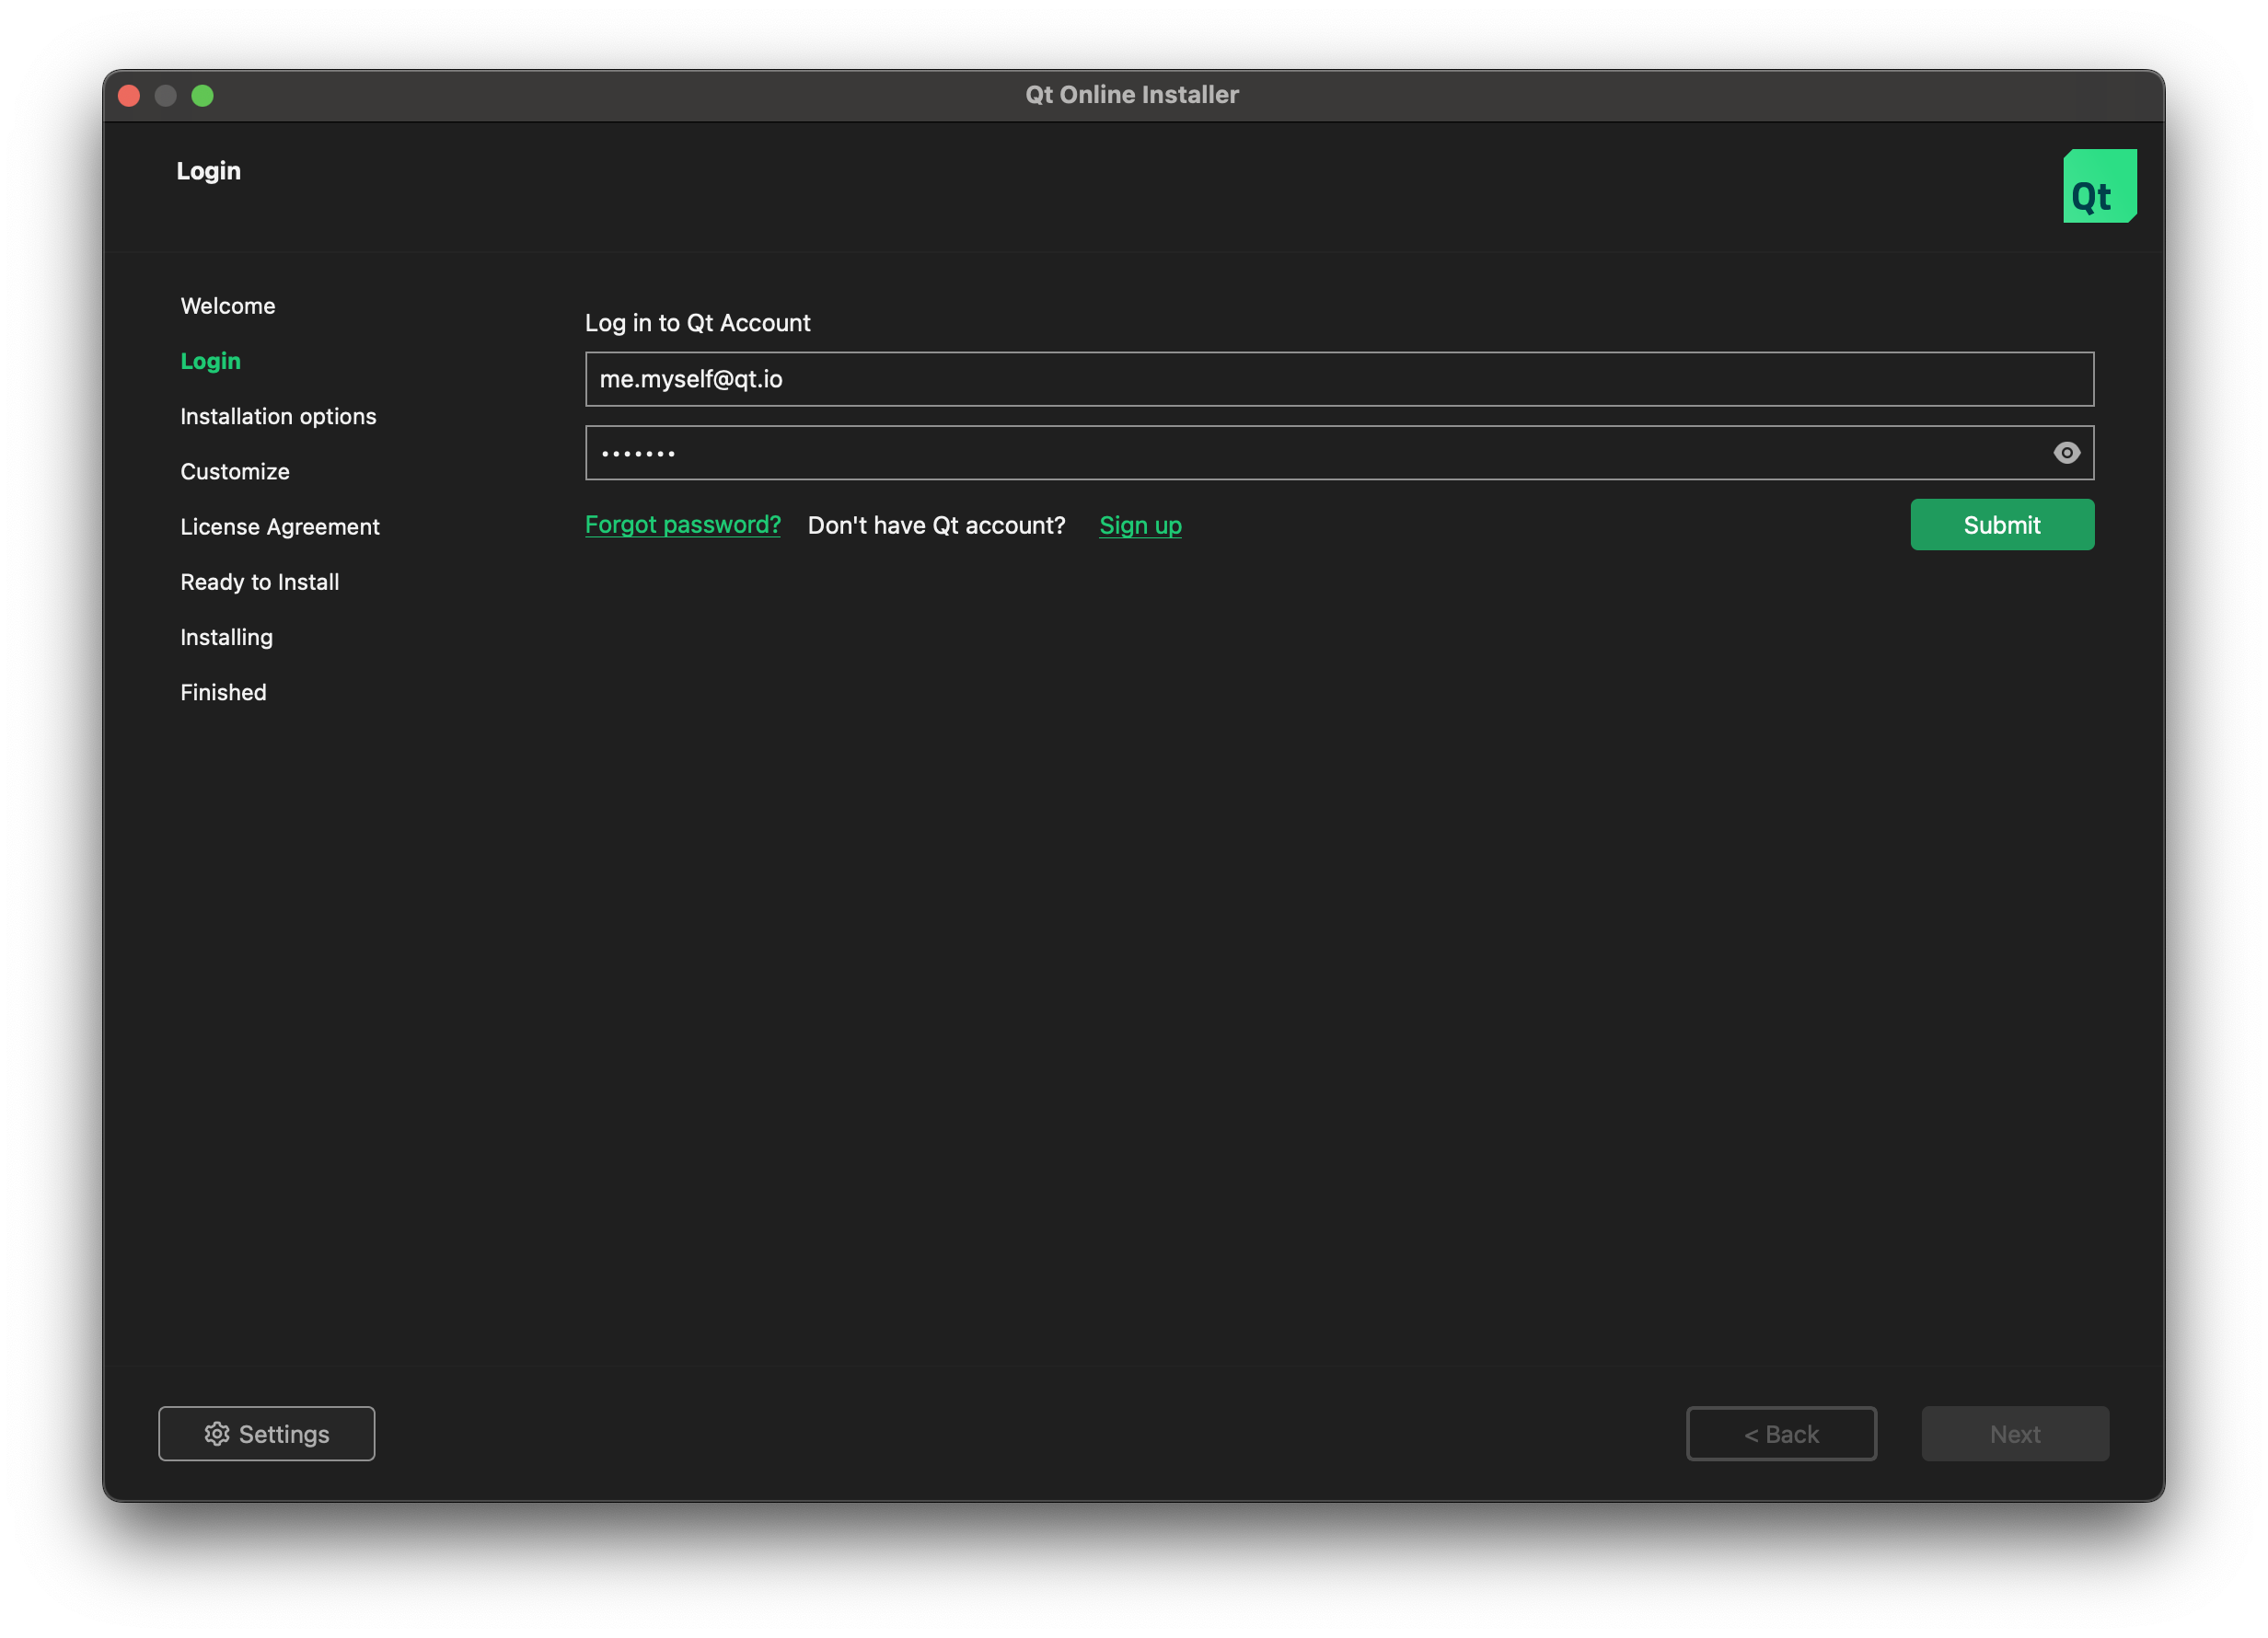Open the Forgot password link
Image resolution: width=2268 pixels, height=1638 pixels.
pyautogui.click(x=683, y=525)
